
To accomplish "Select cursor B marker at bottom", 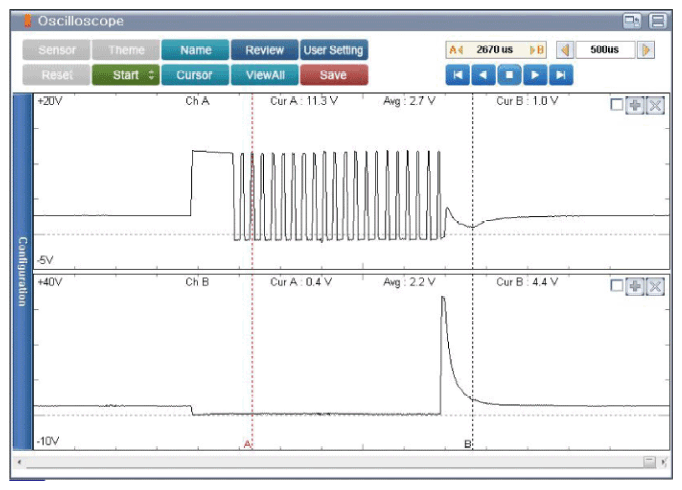I will tap(468, 444).
